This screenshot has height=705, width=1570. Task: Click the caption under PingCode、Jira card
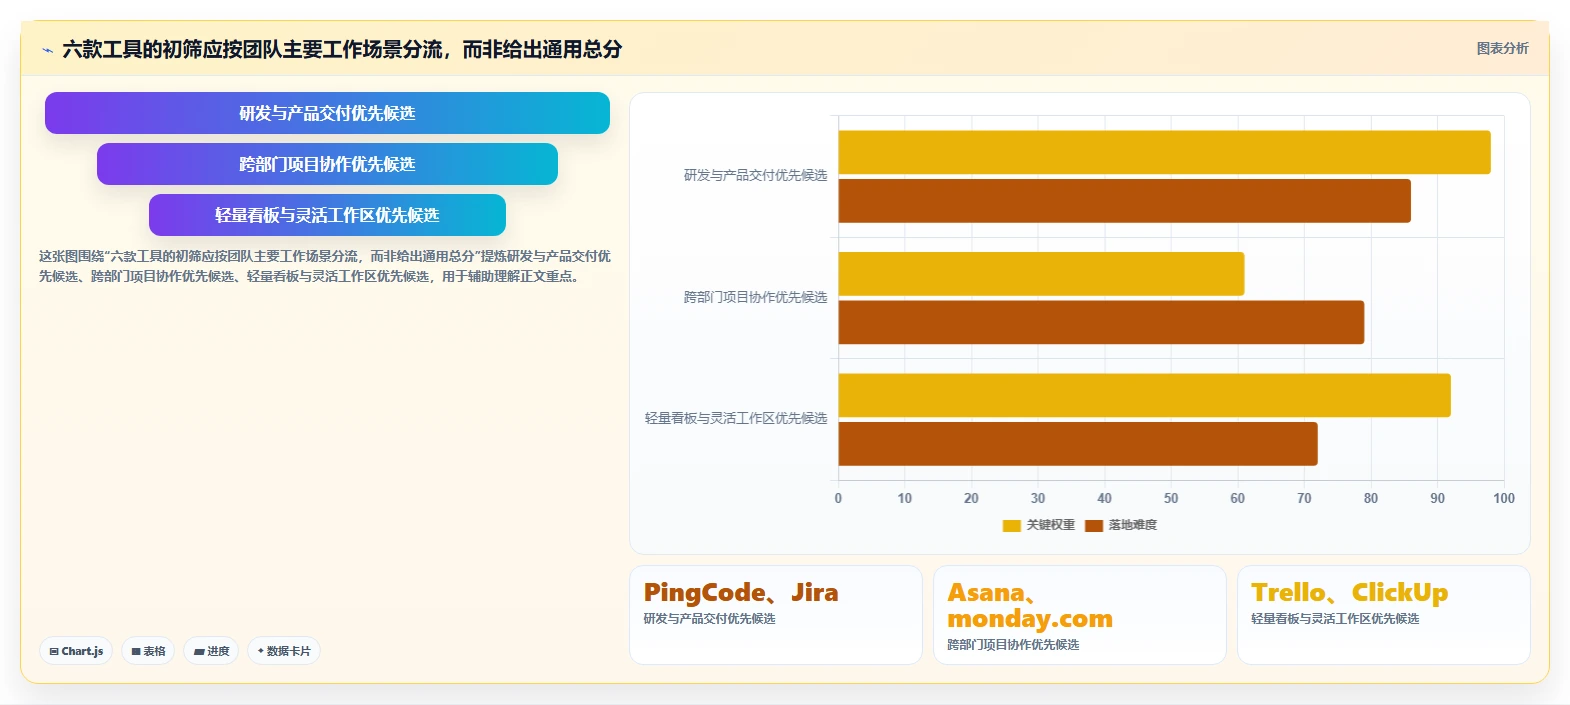point(710,619)
